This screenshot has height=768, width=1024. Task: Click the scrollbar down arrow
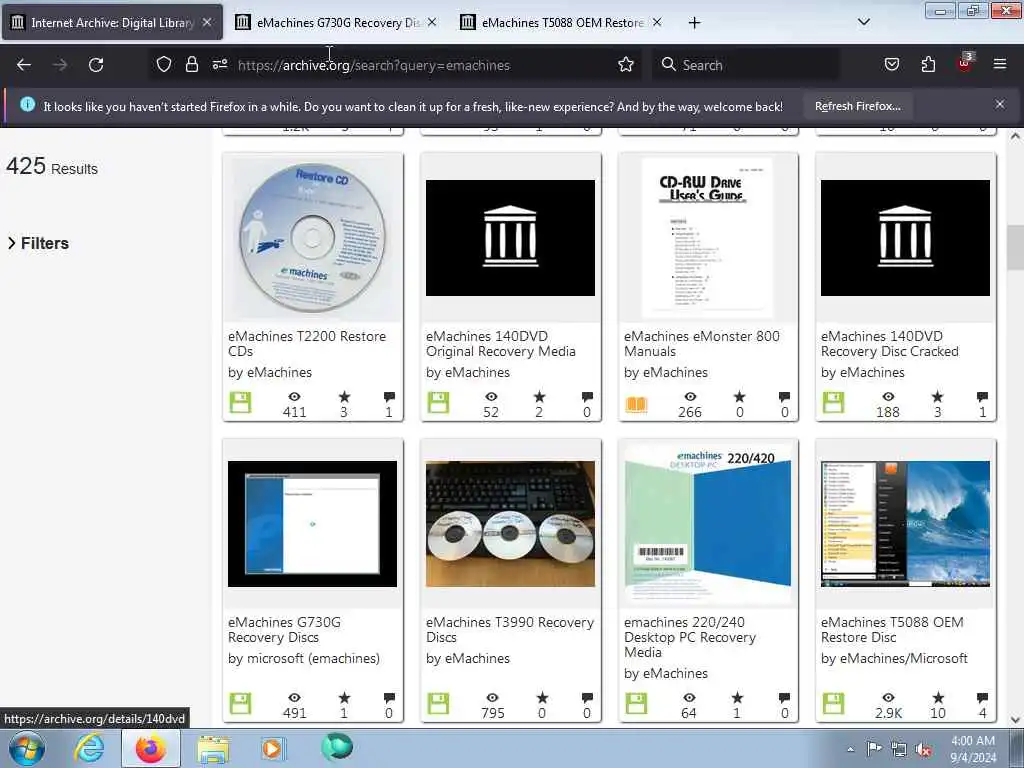tap(1015, 720)
